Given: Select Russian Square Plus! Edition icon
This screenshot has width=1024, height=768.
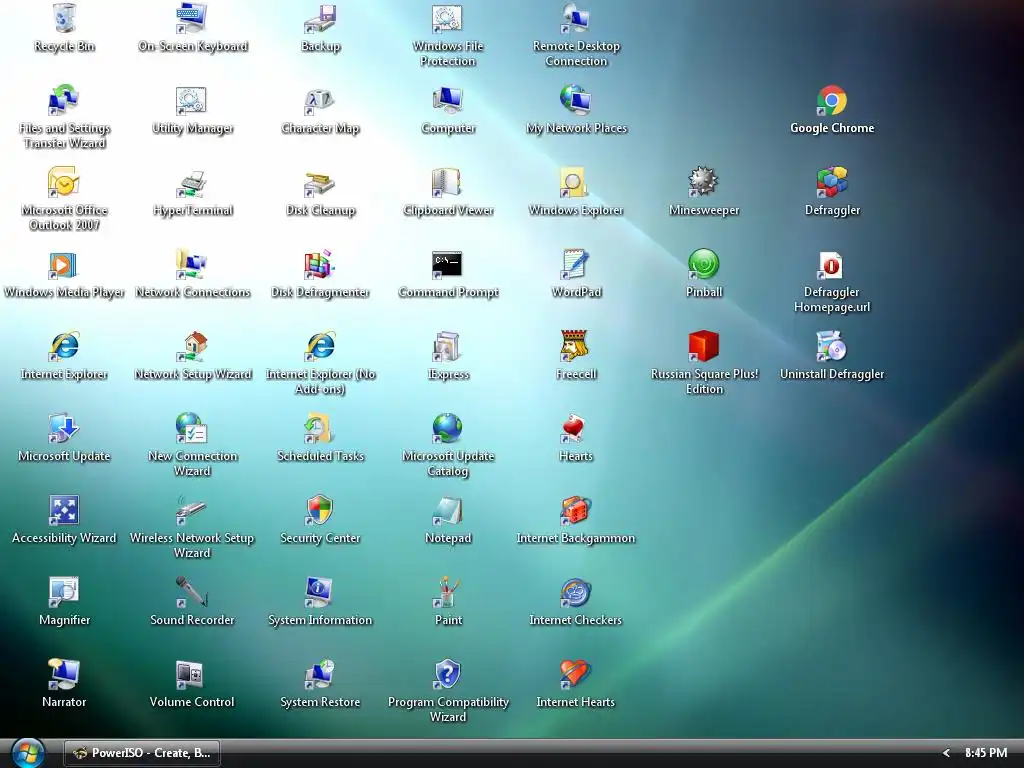Looking at the screenshot, I should pos(704,346).
